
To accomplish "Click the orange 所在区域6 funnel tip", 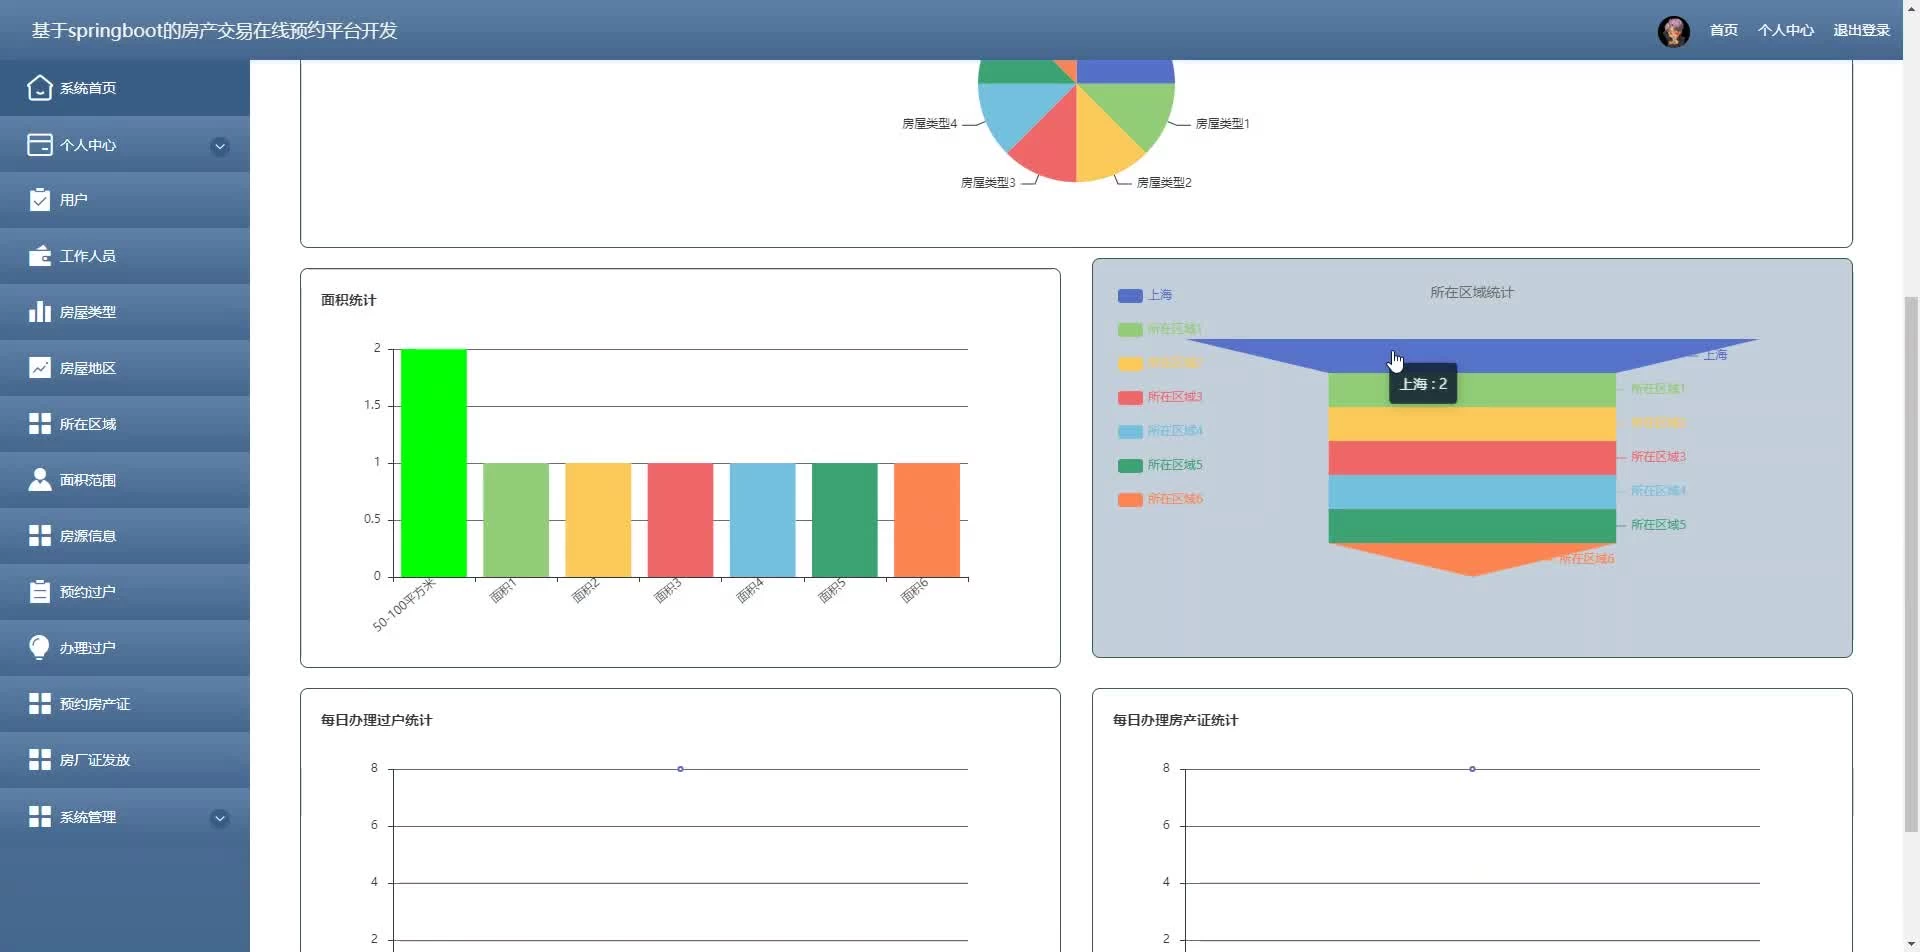I will (1472, 556).
